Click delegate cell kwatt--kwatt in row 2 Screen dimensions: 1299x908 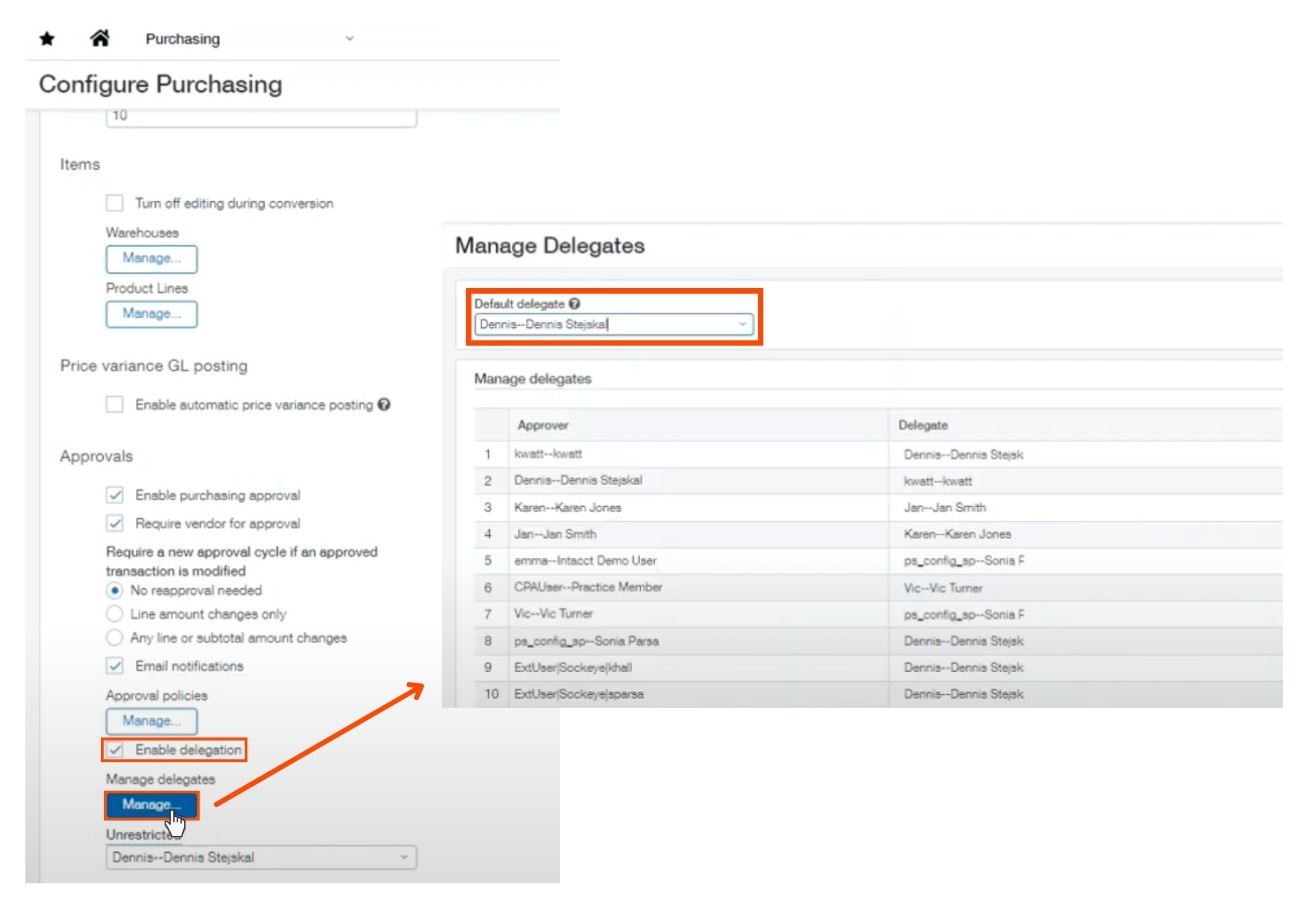tap(1085, 481)
